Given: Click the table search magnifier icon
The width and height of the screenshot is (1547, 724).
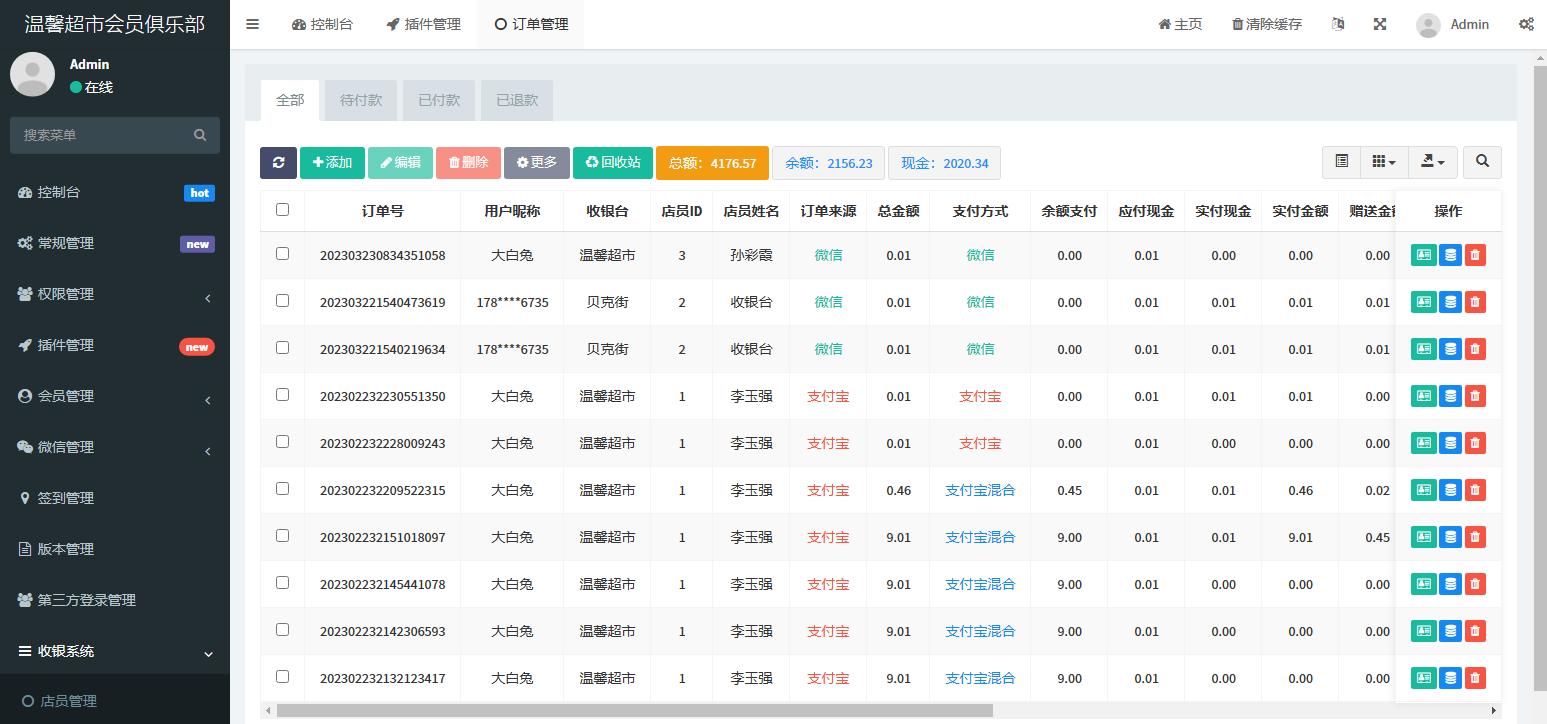Looking at the screenshot, I should pyautogui.click(x=1482, y=162).
